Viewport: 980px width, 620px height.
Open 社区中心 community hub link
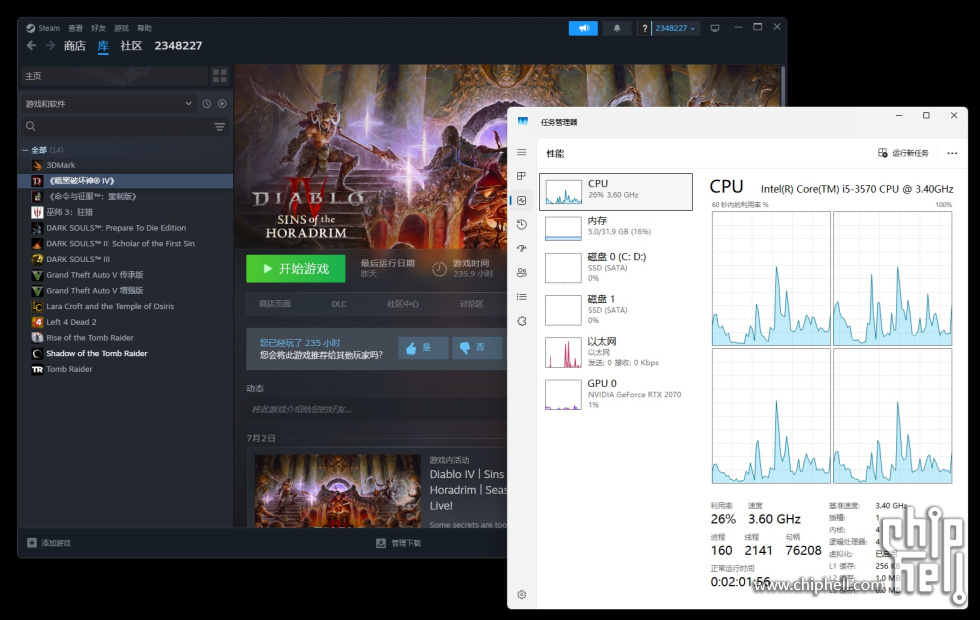pyautogui.click(x=403, y=304)
